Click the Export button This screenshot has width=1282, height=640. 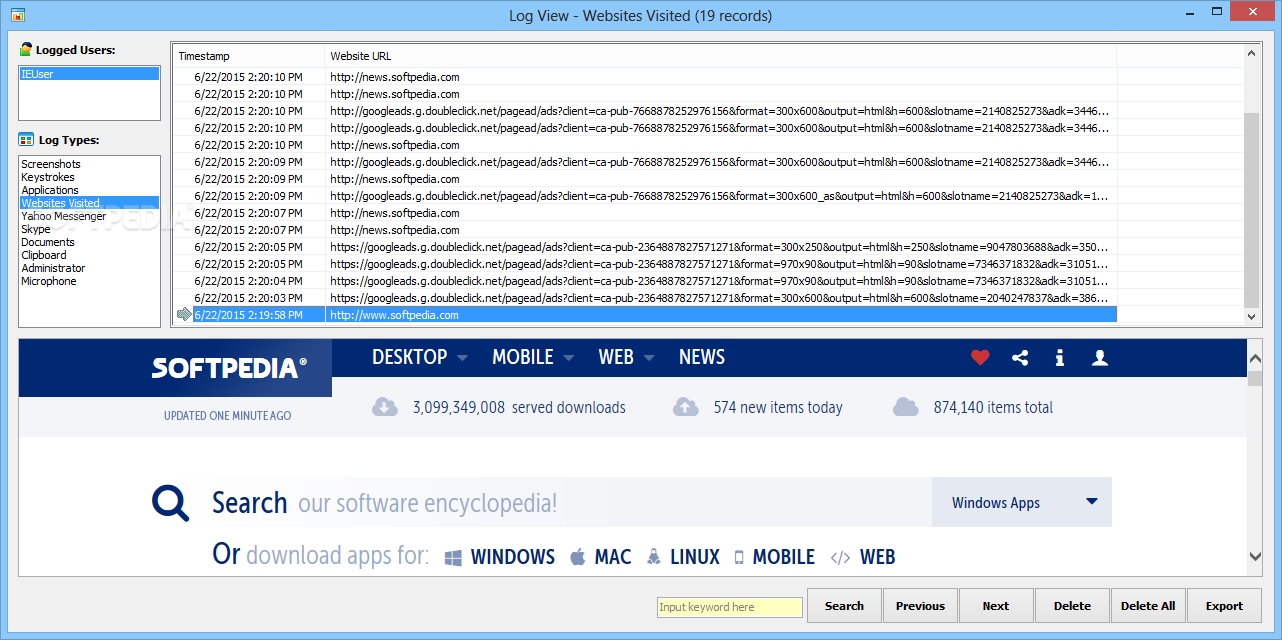click(x=1224, y=606)
